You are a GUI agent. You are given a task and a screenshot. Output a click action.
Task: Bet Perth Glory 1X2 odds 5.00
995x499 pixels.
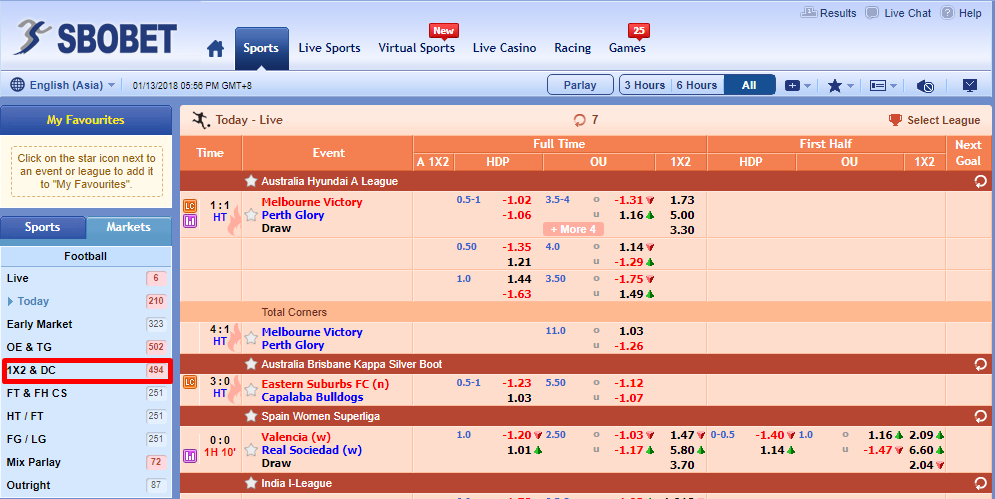point(682,215)
